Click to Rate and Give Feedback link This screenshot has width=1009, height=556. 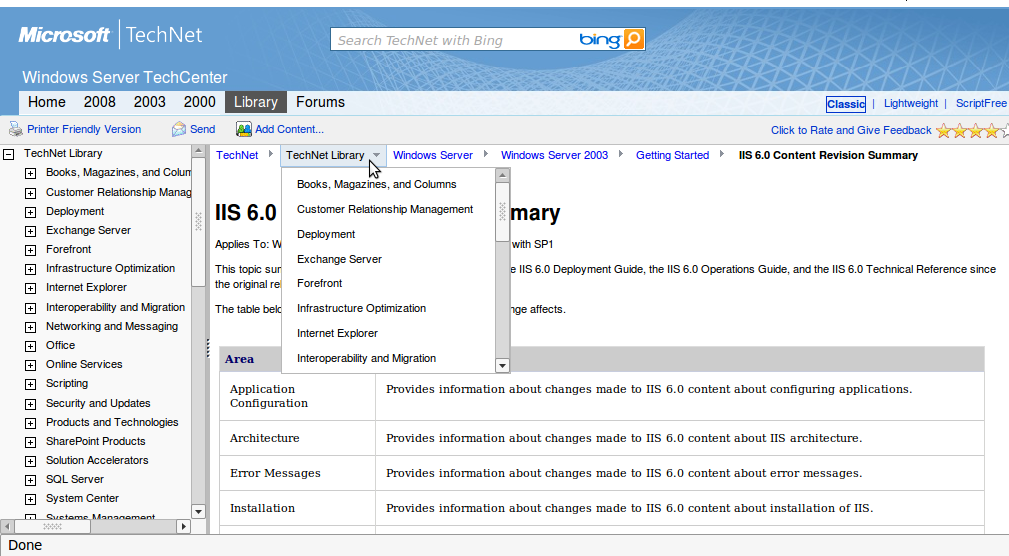851,131
